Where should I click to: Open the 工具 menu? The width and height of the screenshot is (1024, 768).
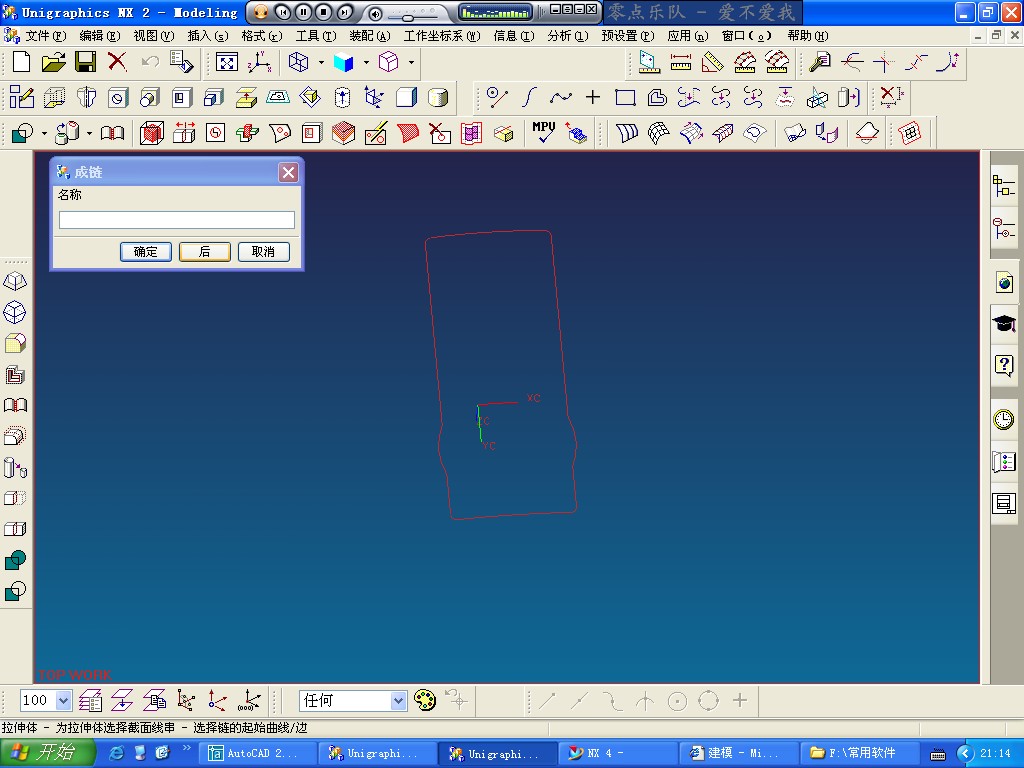[x=315, y=36]
